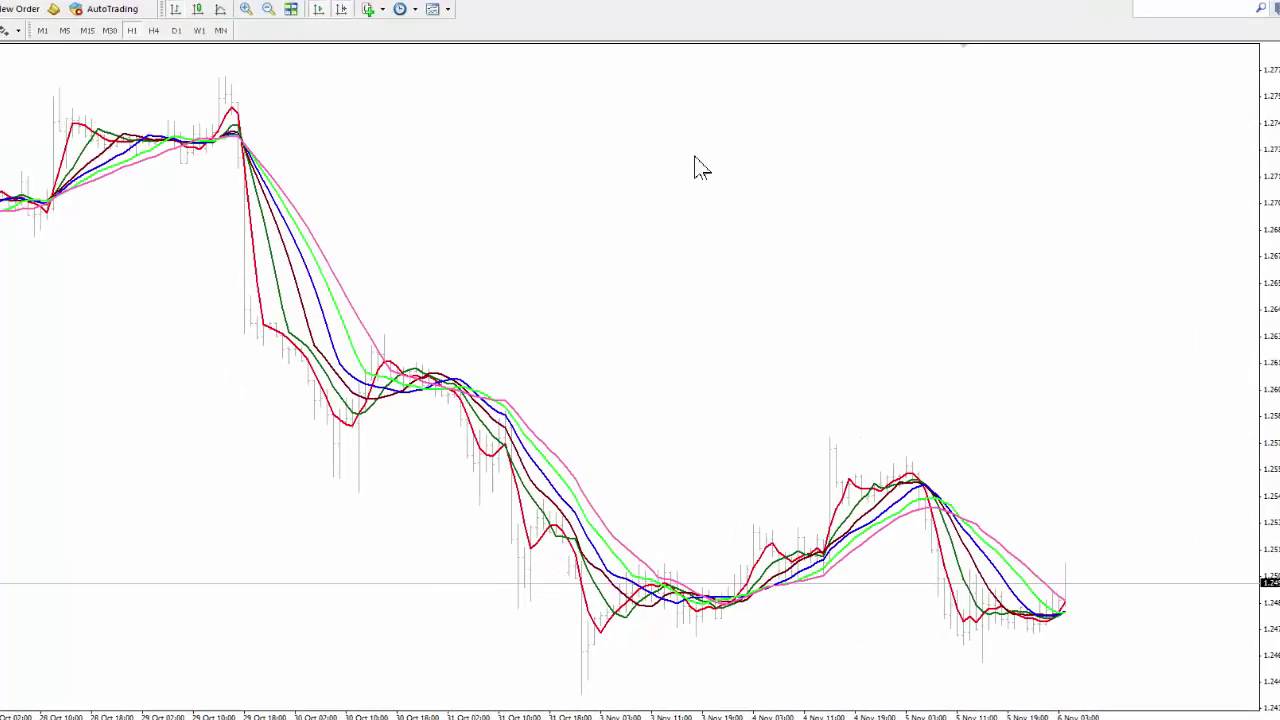This screenshot has height=720, width=1280.
Task: Click the add Indicators icon with green plus
Action: [368, 9]
